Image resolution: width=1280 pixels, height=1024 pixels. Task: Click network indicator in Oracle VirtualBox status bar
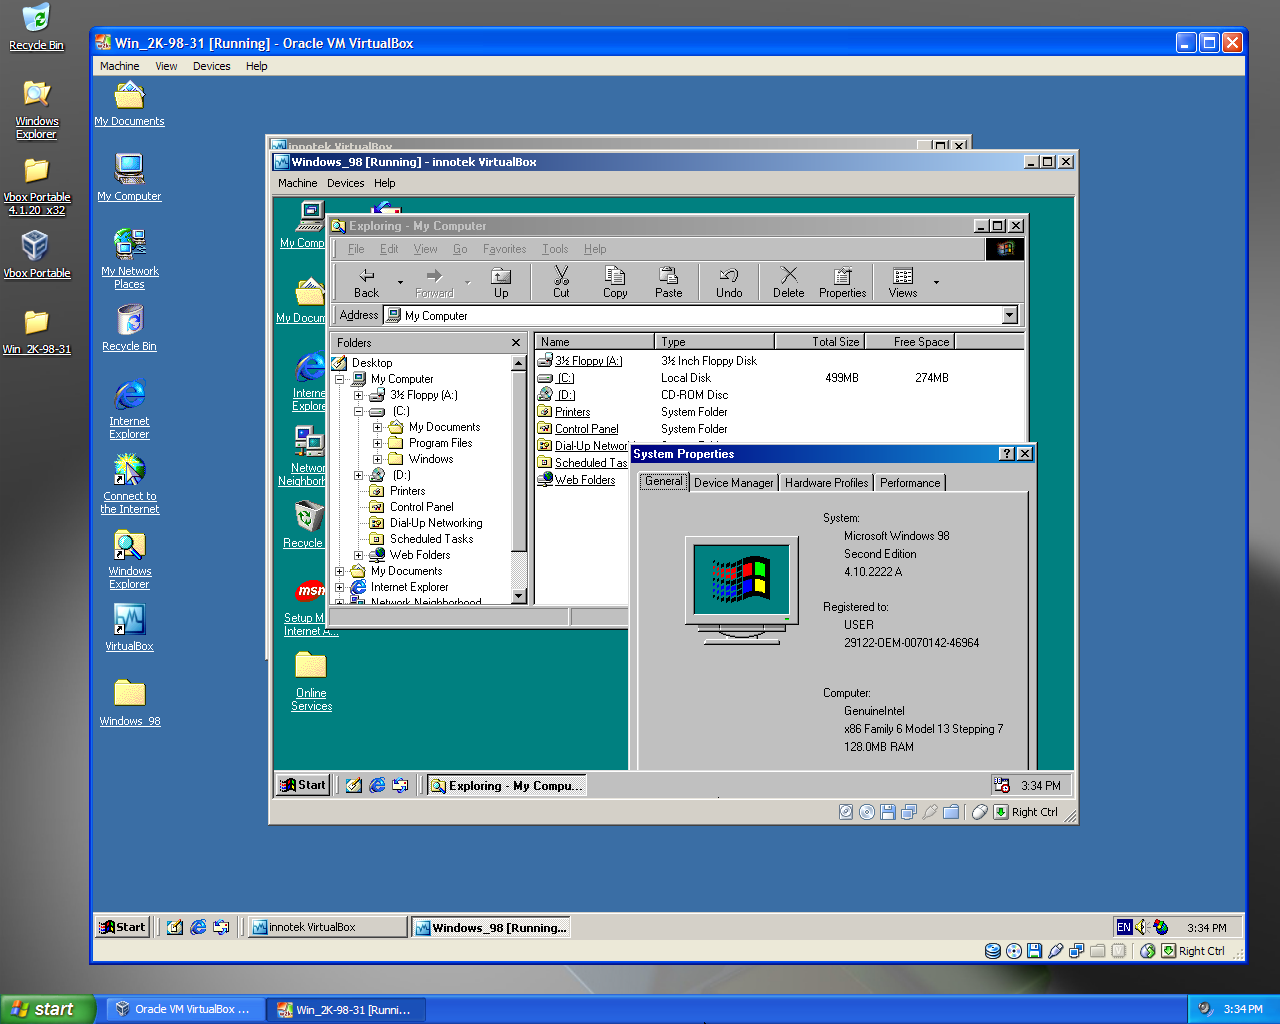coord(1077,951)
